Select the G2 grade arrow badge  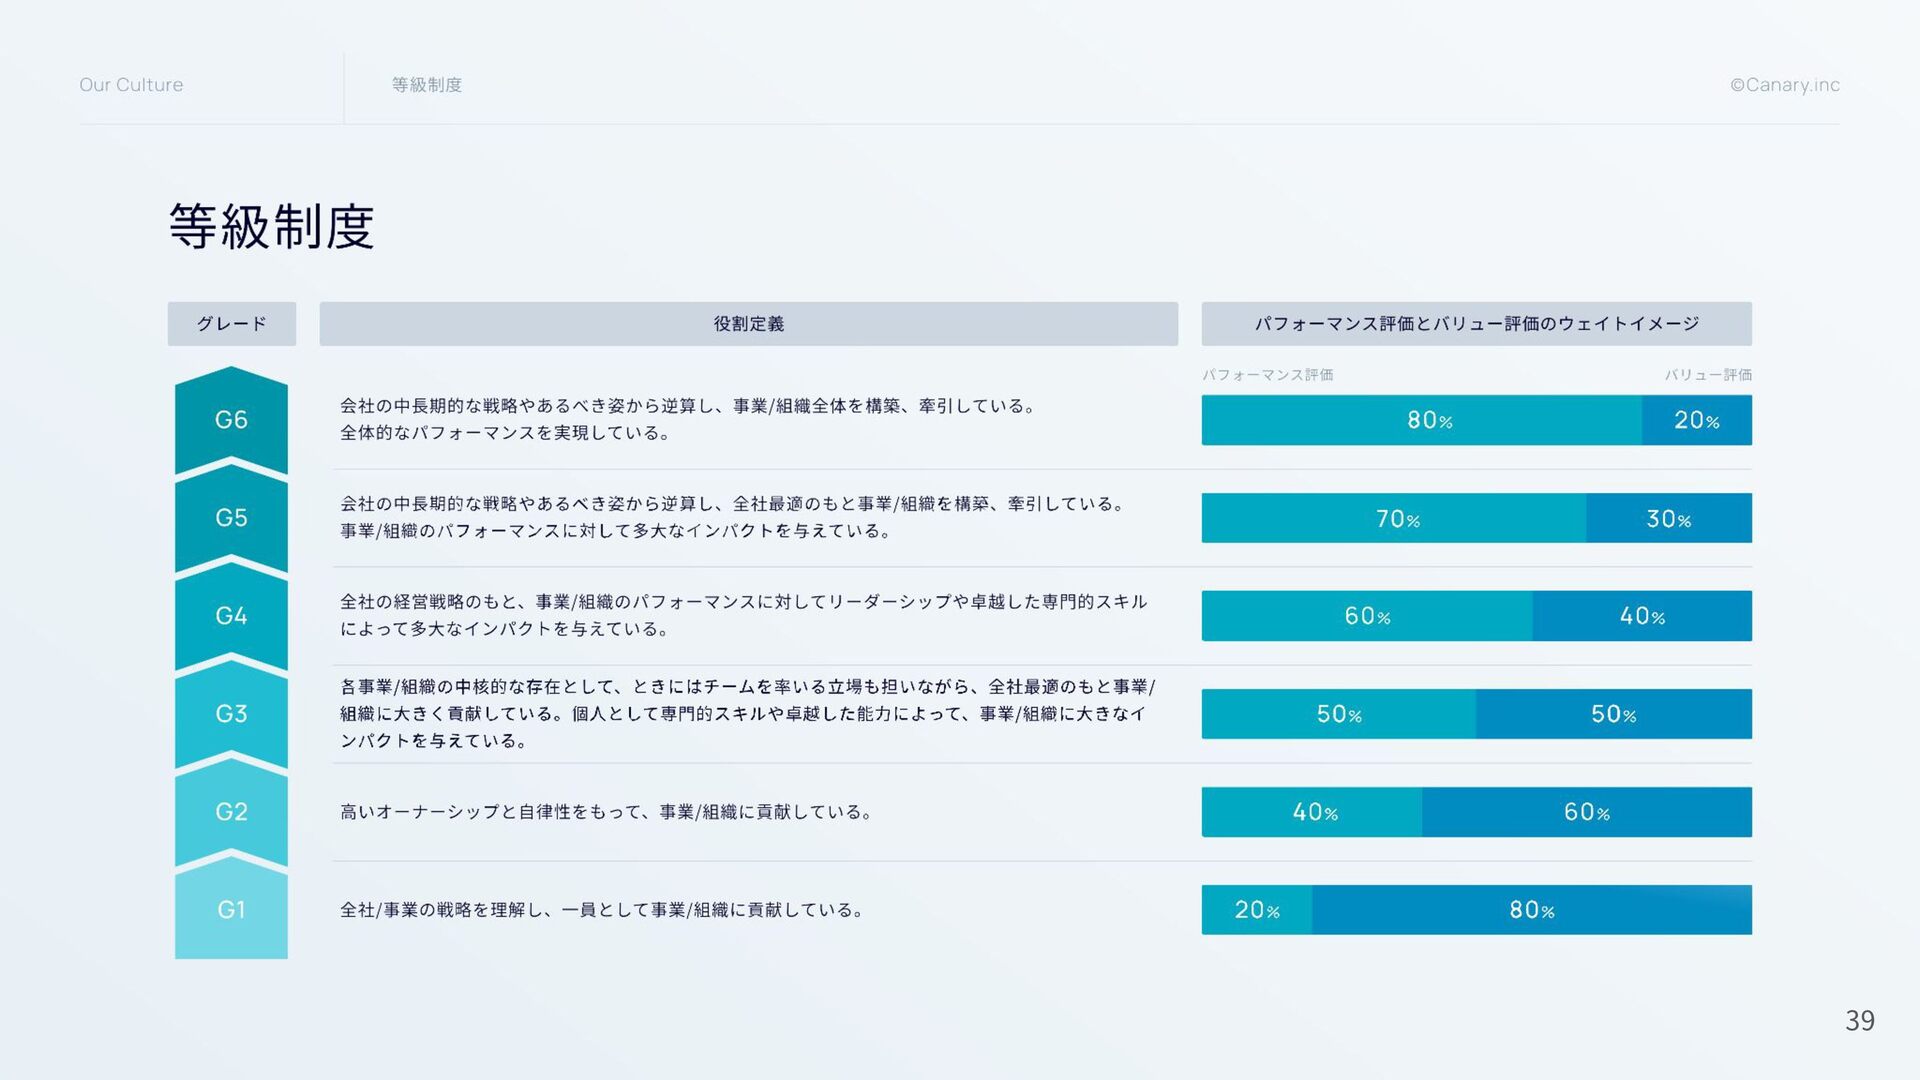pyautogui.click(x=231, y=812)
